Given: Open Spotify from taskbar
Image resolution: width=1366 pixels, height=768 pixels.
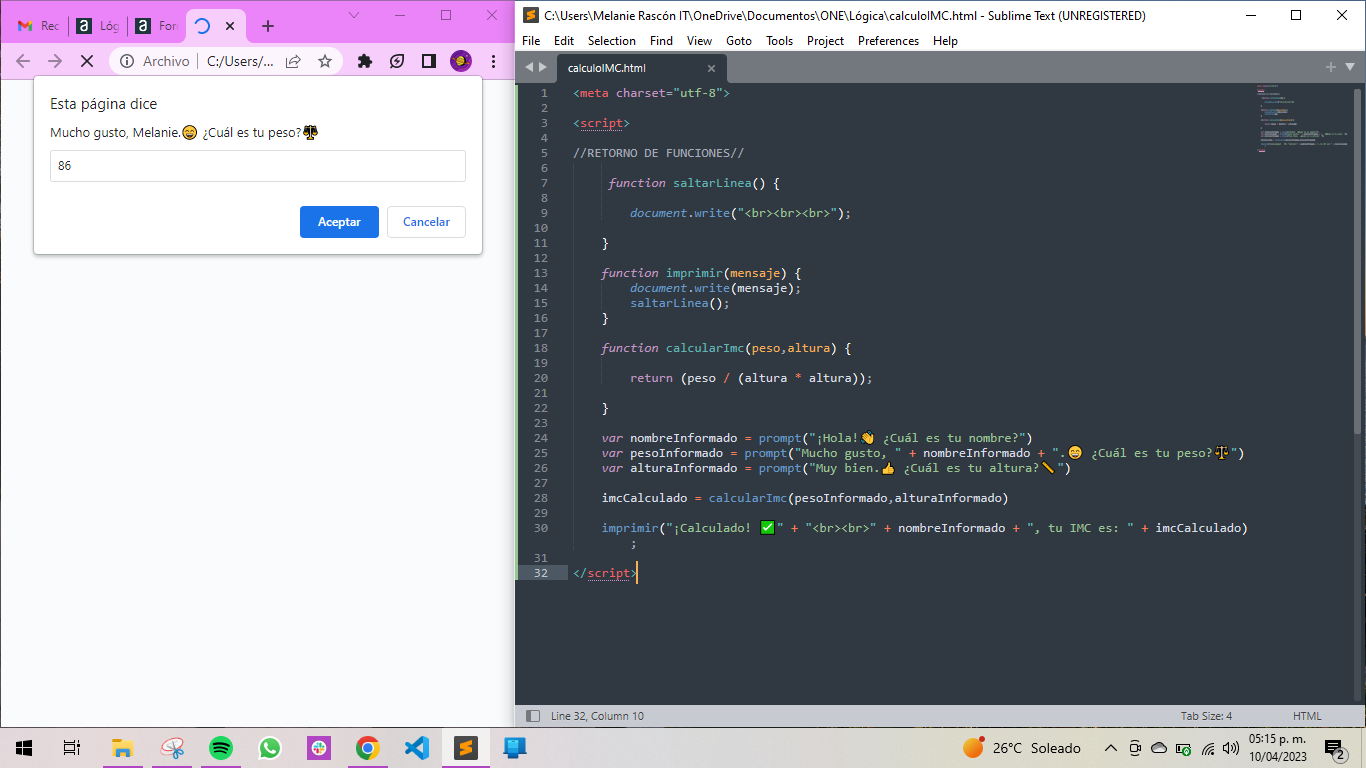Looking at the screenshot, I should [221, 748].
